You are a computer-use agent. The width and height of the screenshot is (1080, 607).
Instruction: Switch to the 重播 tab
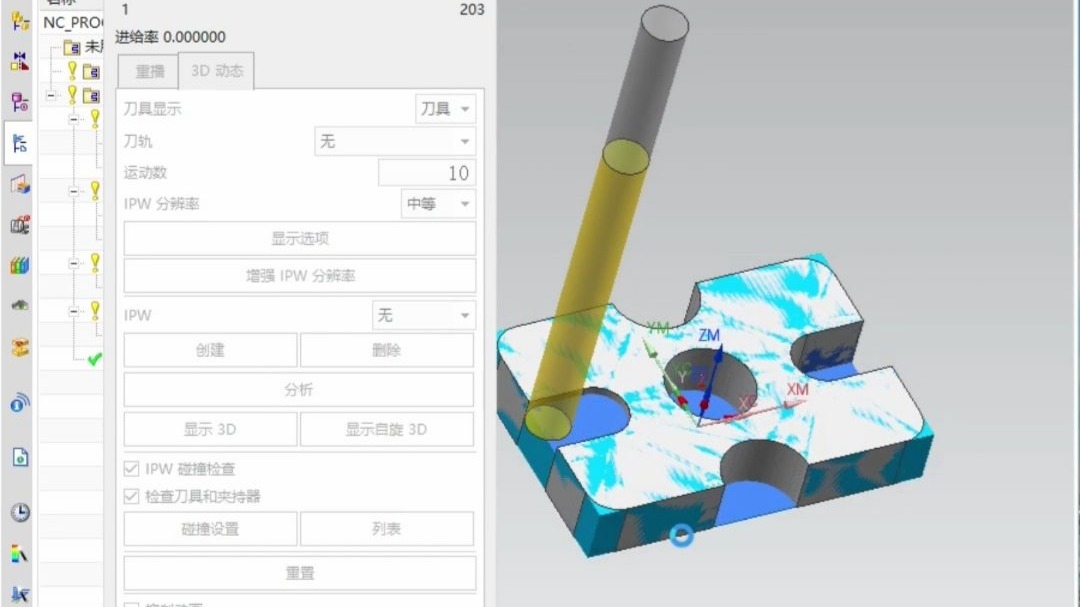pos(149,72)
